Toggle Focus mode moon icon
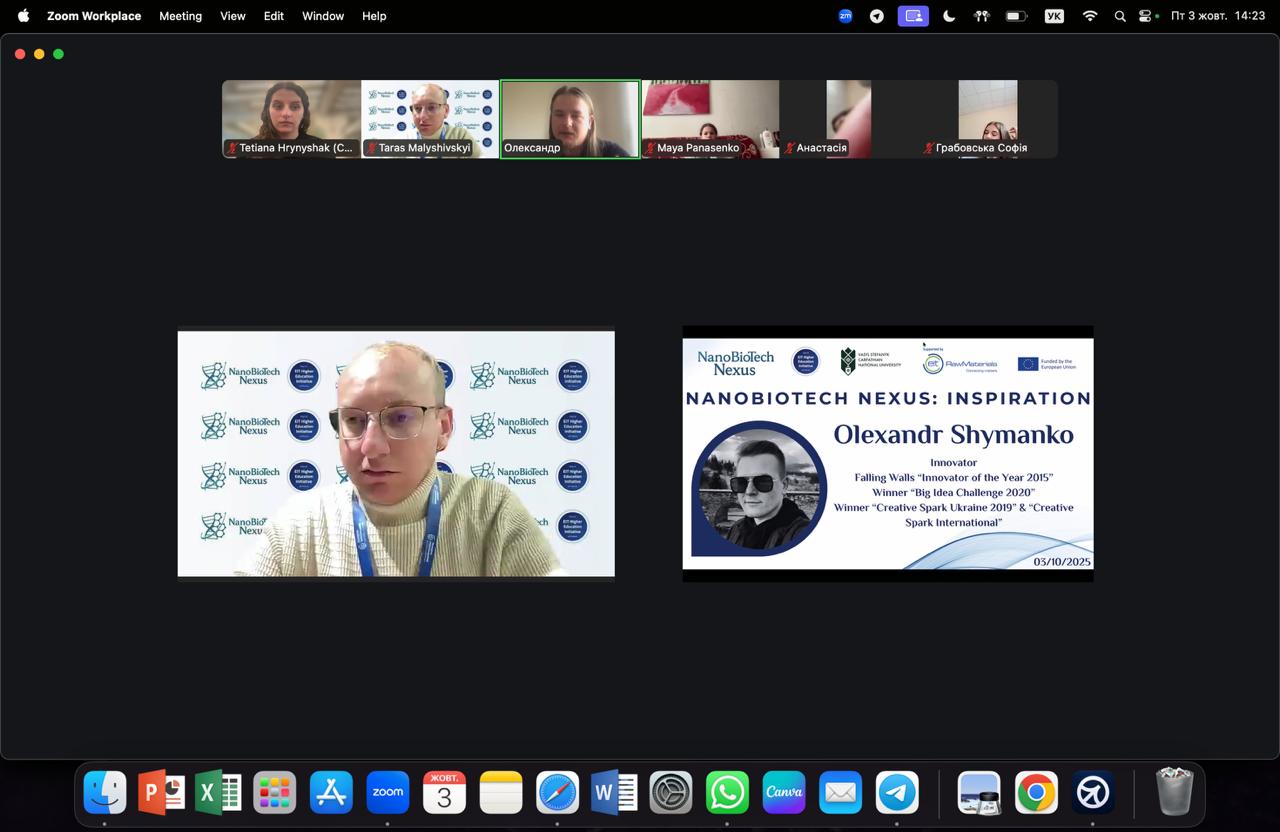The height and width of the screenshot is (832, 1280). click(949, 16)
